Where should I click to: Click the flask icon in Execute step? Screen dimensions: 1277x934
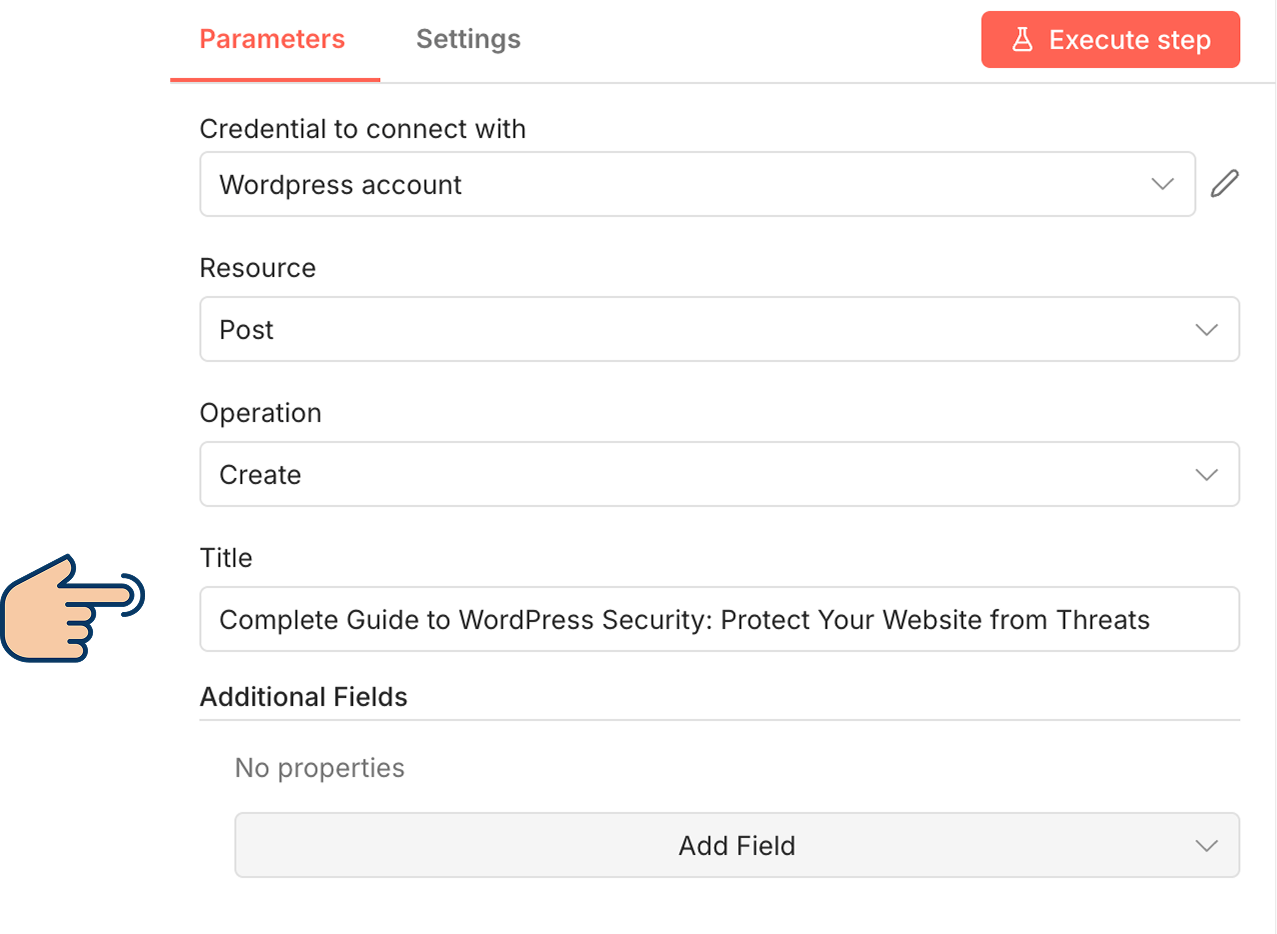pos(1021,40)
